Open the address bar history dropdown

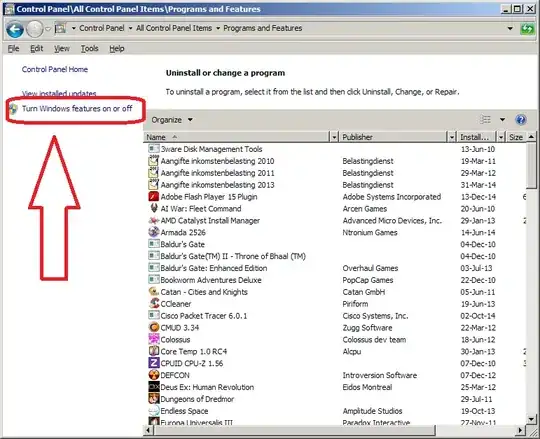pos(510,29)
